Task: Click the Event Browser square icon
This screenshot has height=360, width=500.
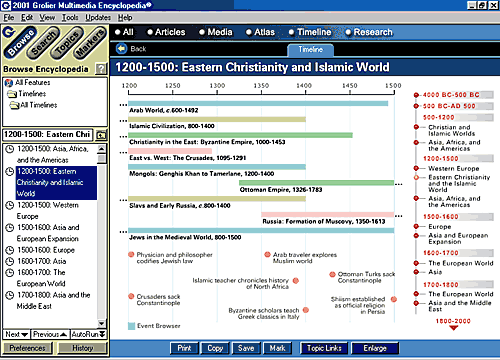Action: point(131,326)
